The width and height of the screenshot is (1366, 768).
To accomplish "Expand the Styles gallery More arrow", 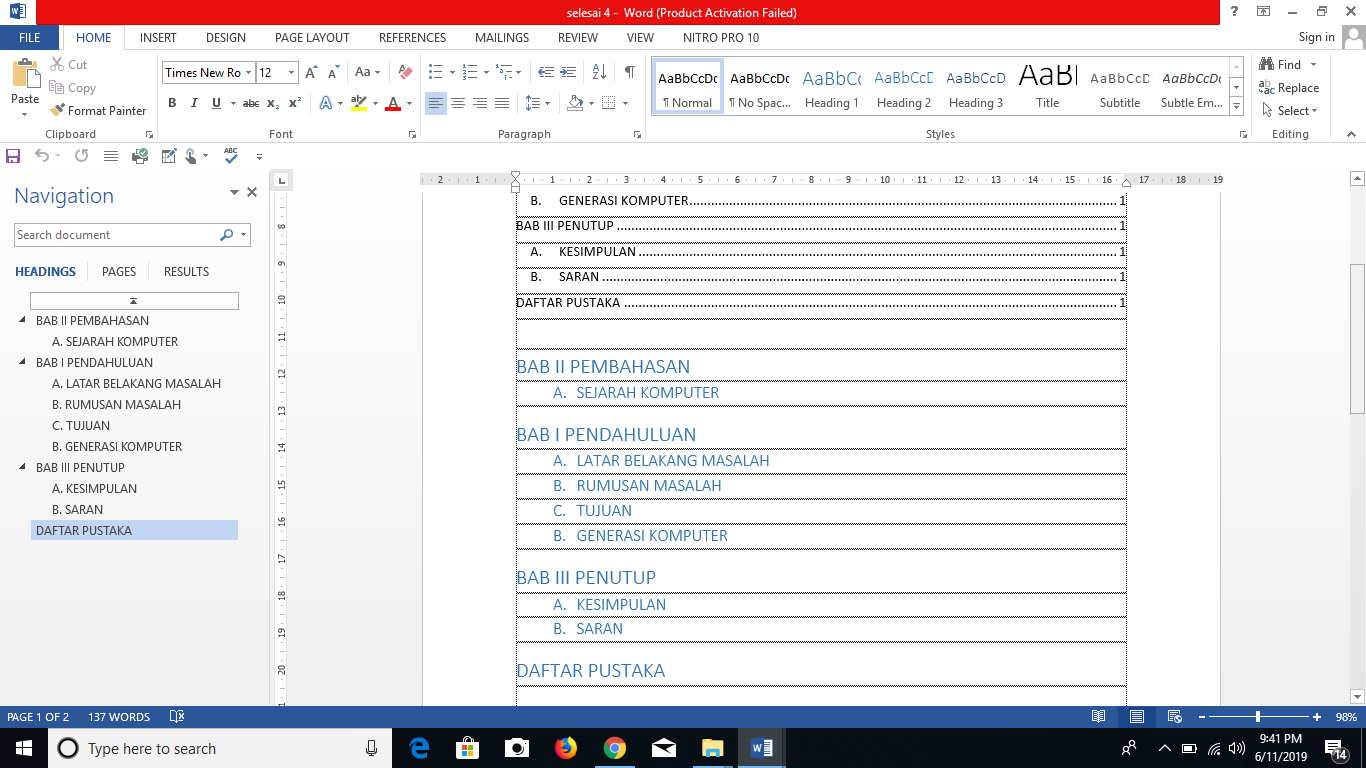I will 1237,106.
